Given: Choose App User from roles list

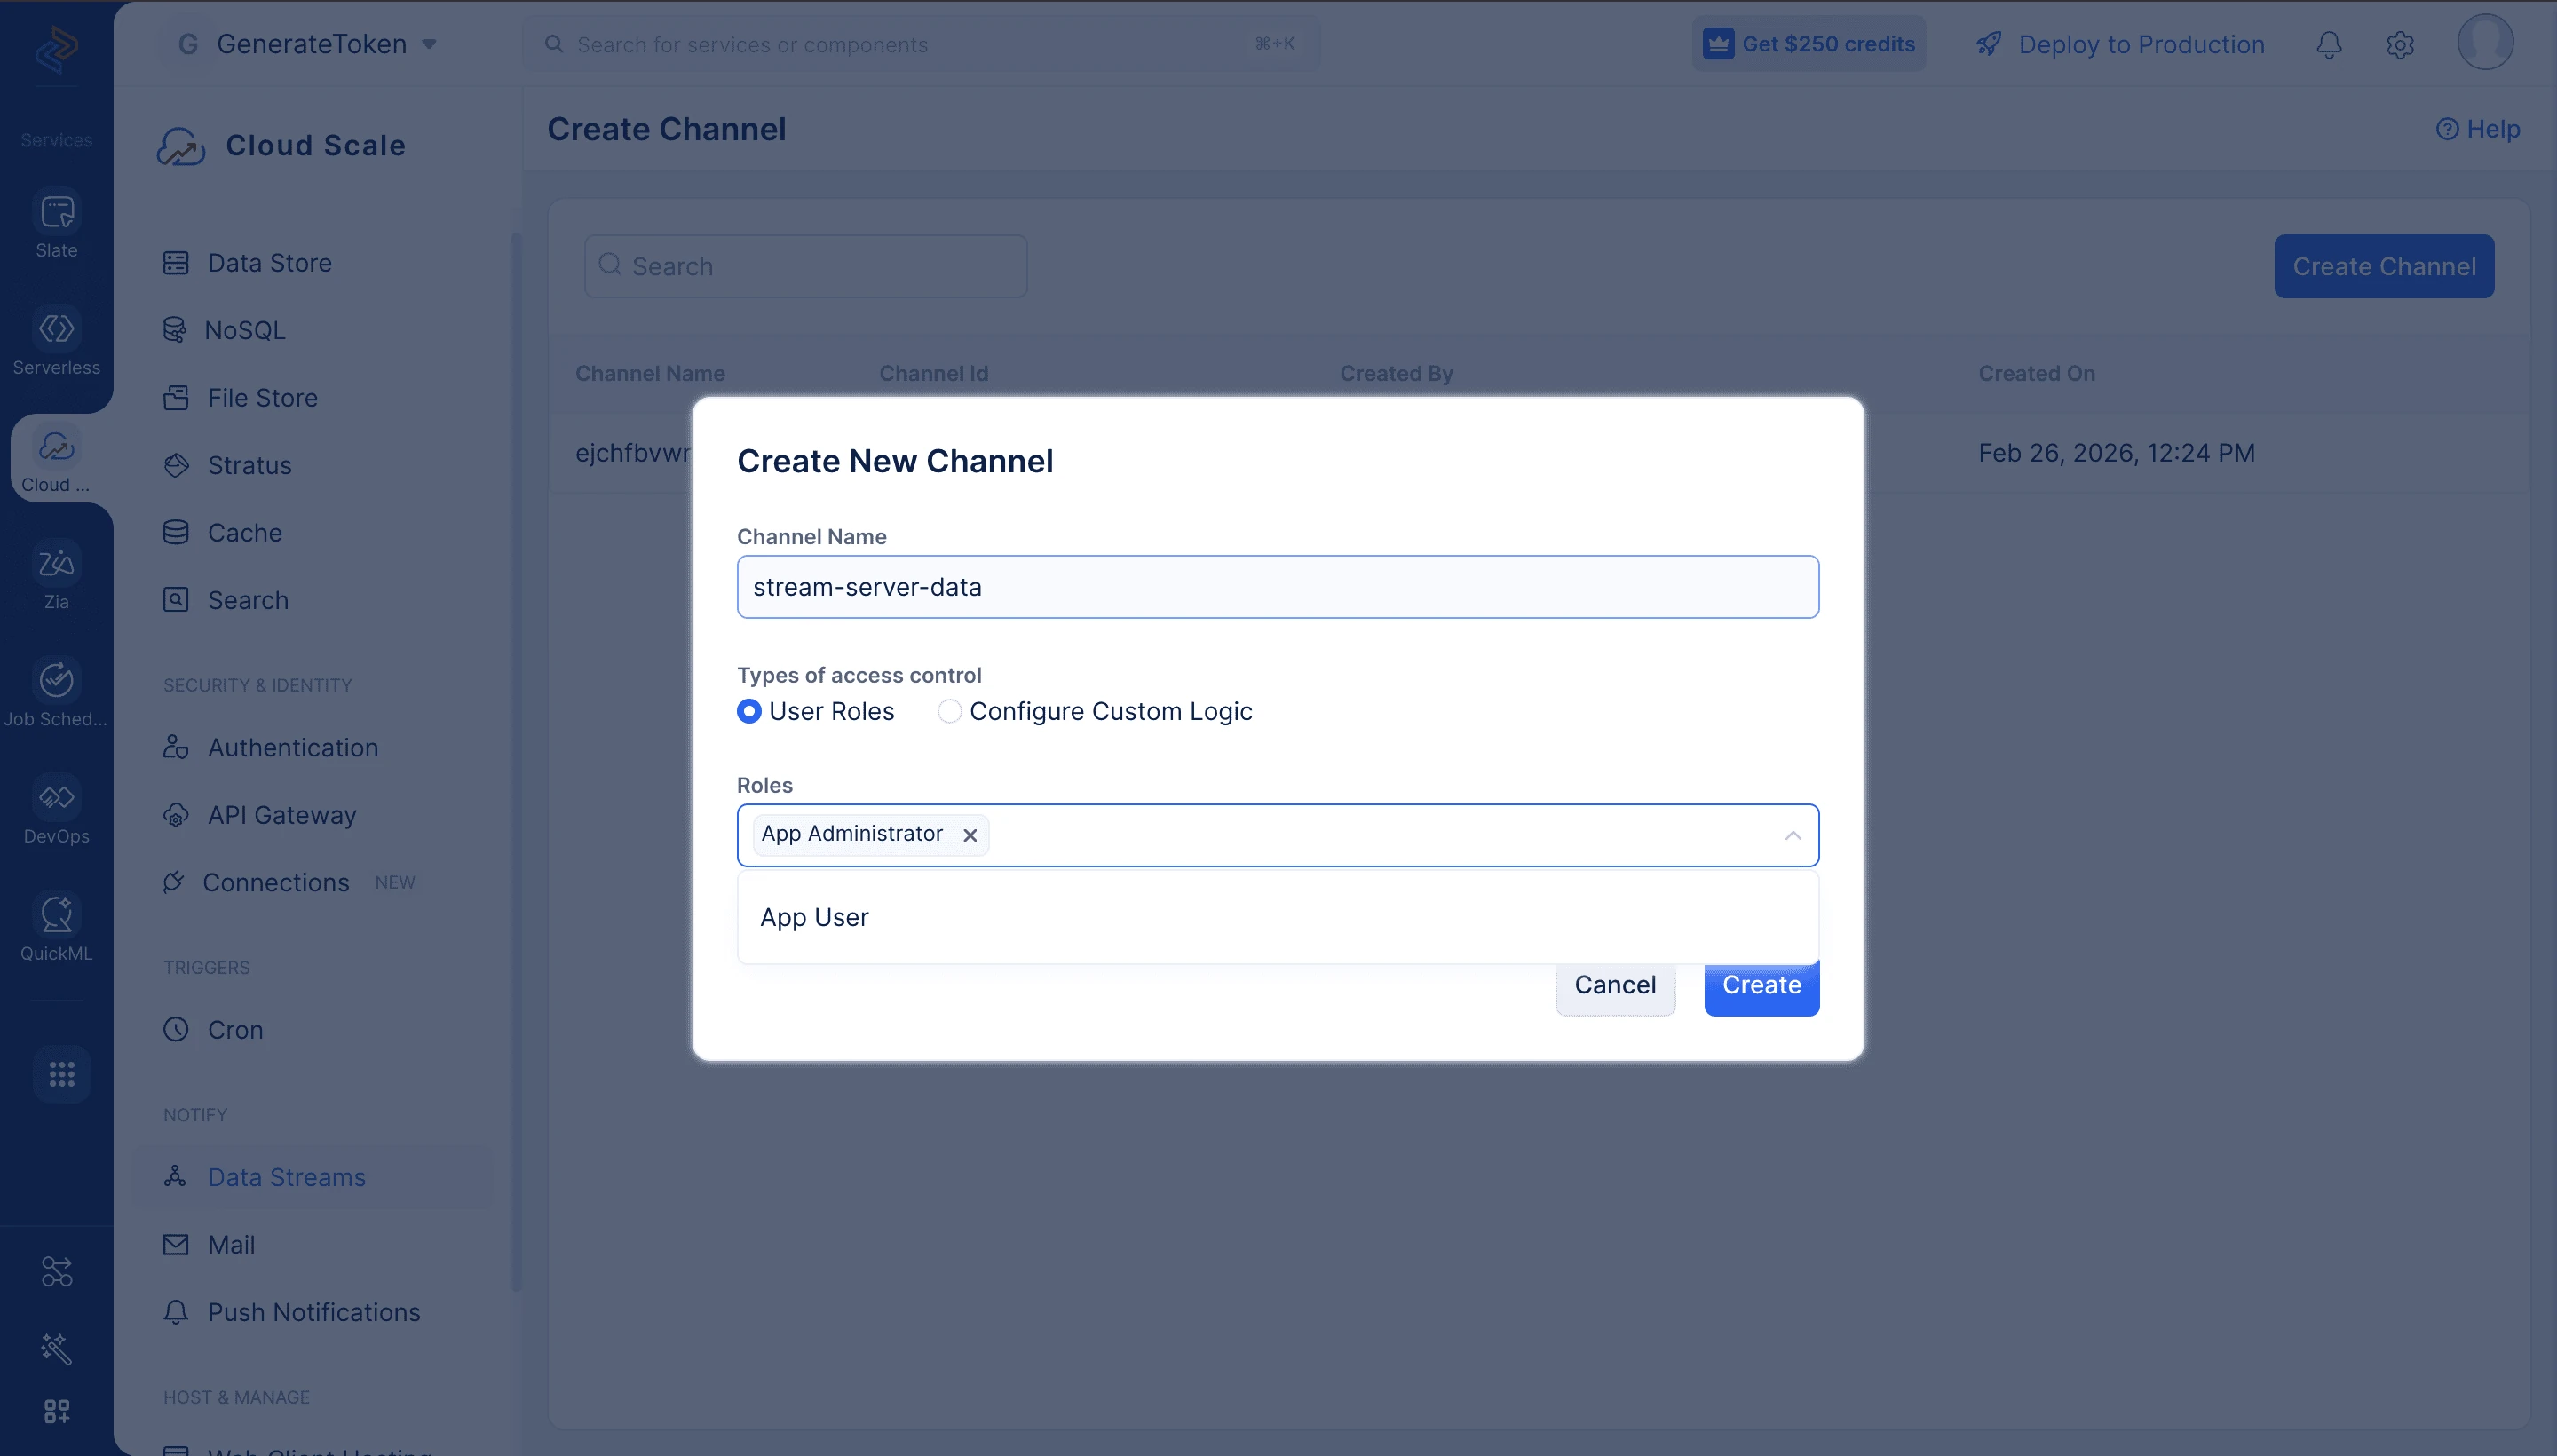Looking at the screenshot, I should pos(1277,917).
